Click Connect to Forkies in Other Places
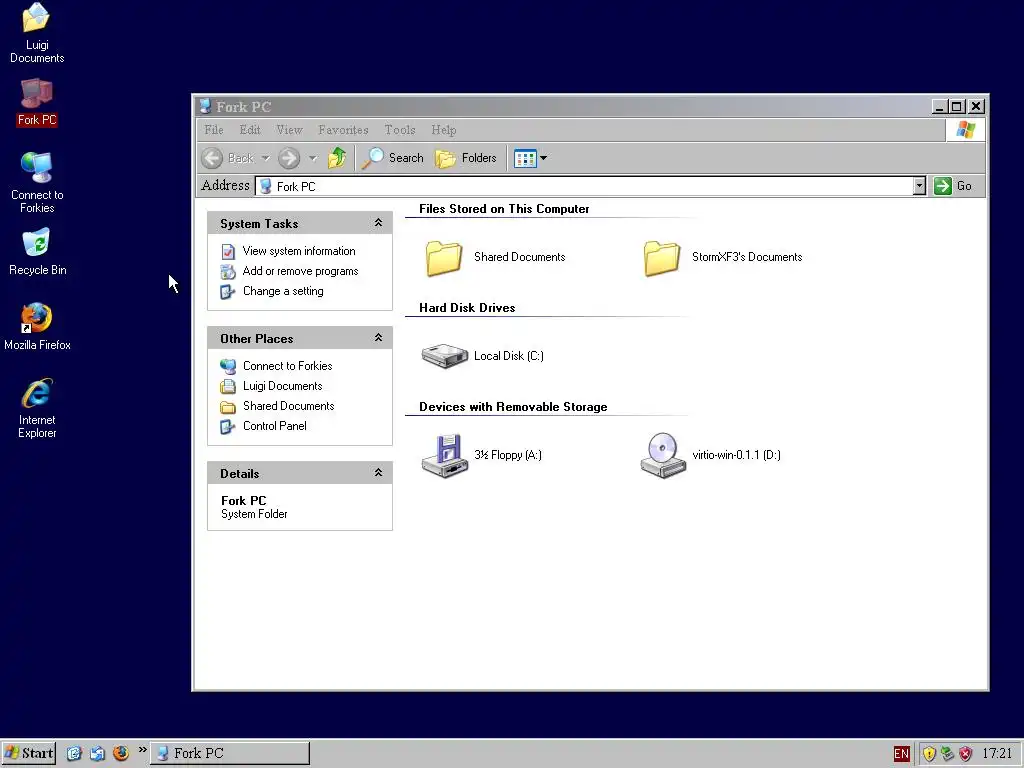The height and width of the screenshot is (768, 1024). point(287,366)
